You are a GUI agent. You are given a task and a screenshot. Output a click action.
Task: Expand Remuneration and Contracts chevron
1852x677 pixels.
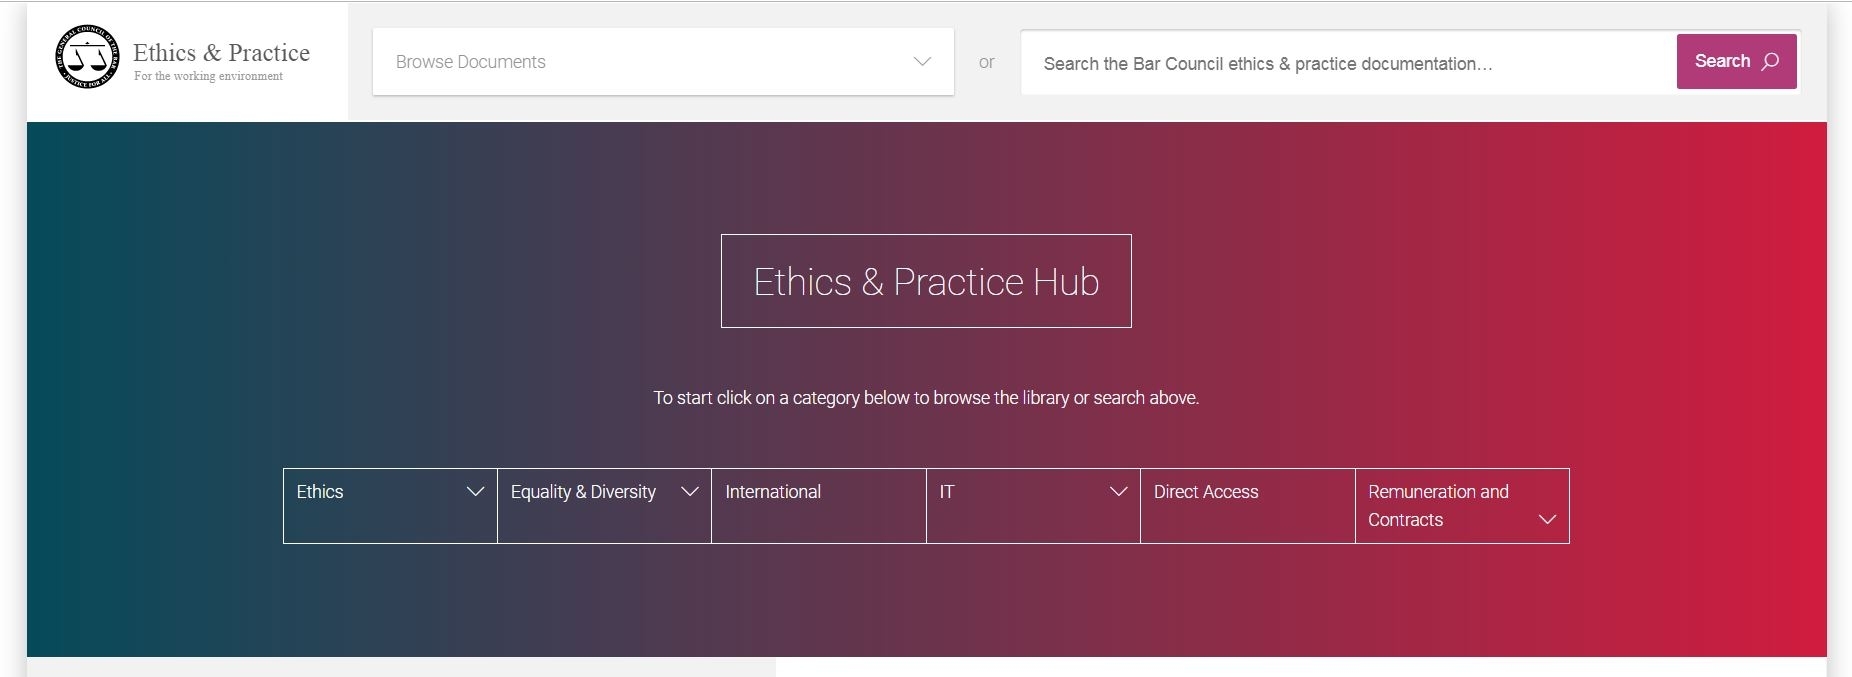coord(1547,520)
